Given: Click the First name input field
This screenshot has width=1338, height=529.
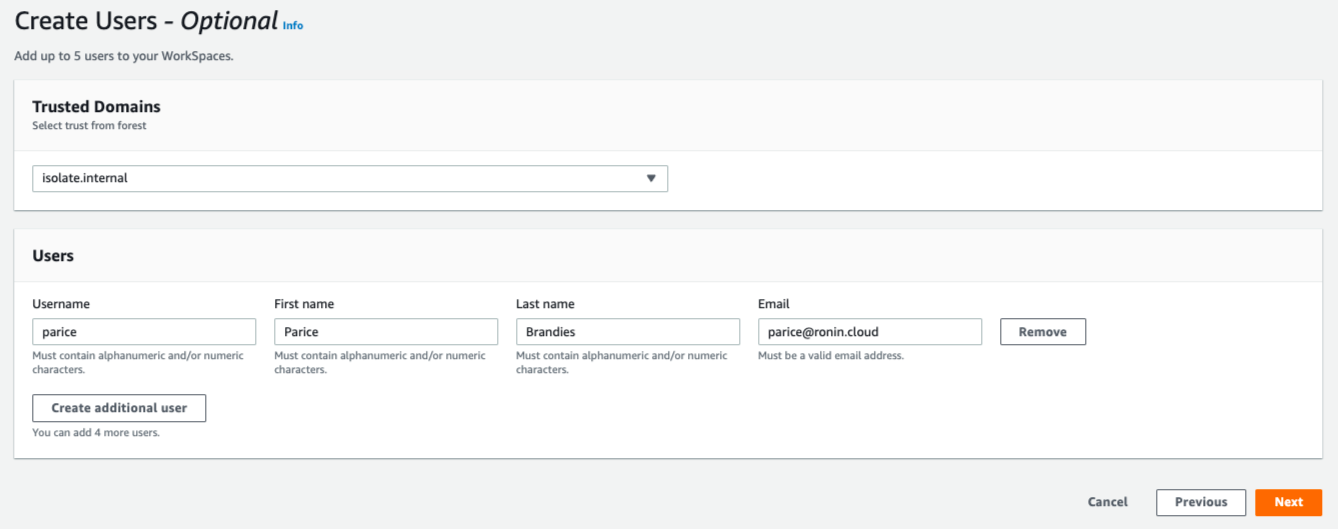Looking at the screenshot, I should point(386,332).
